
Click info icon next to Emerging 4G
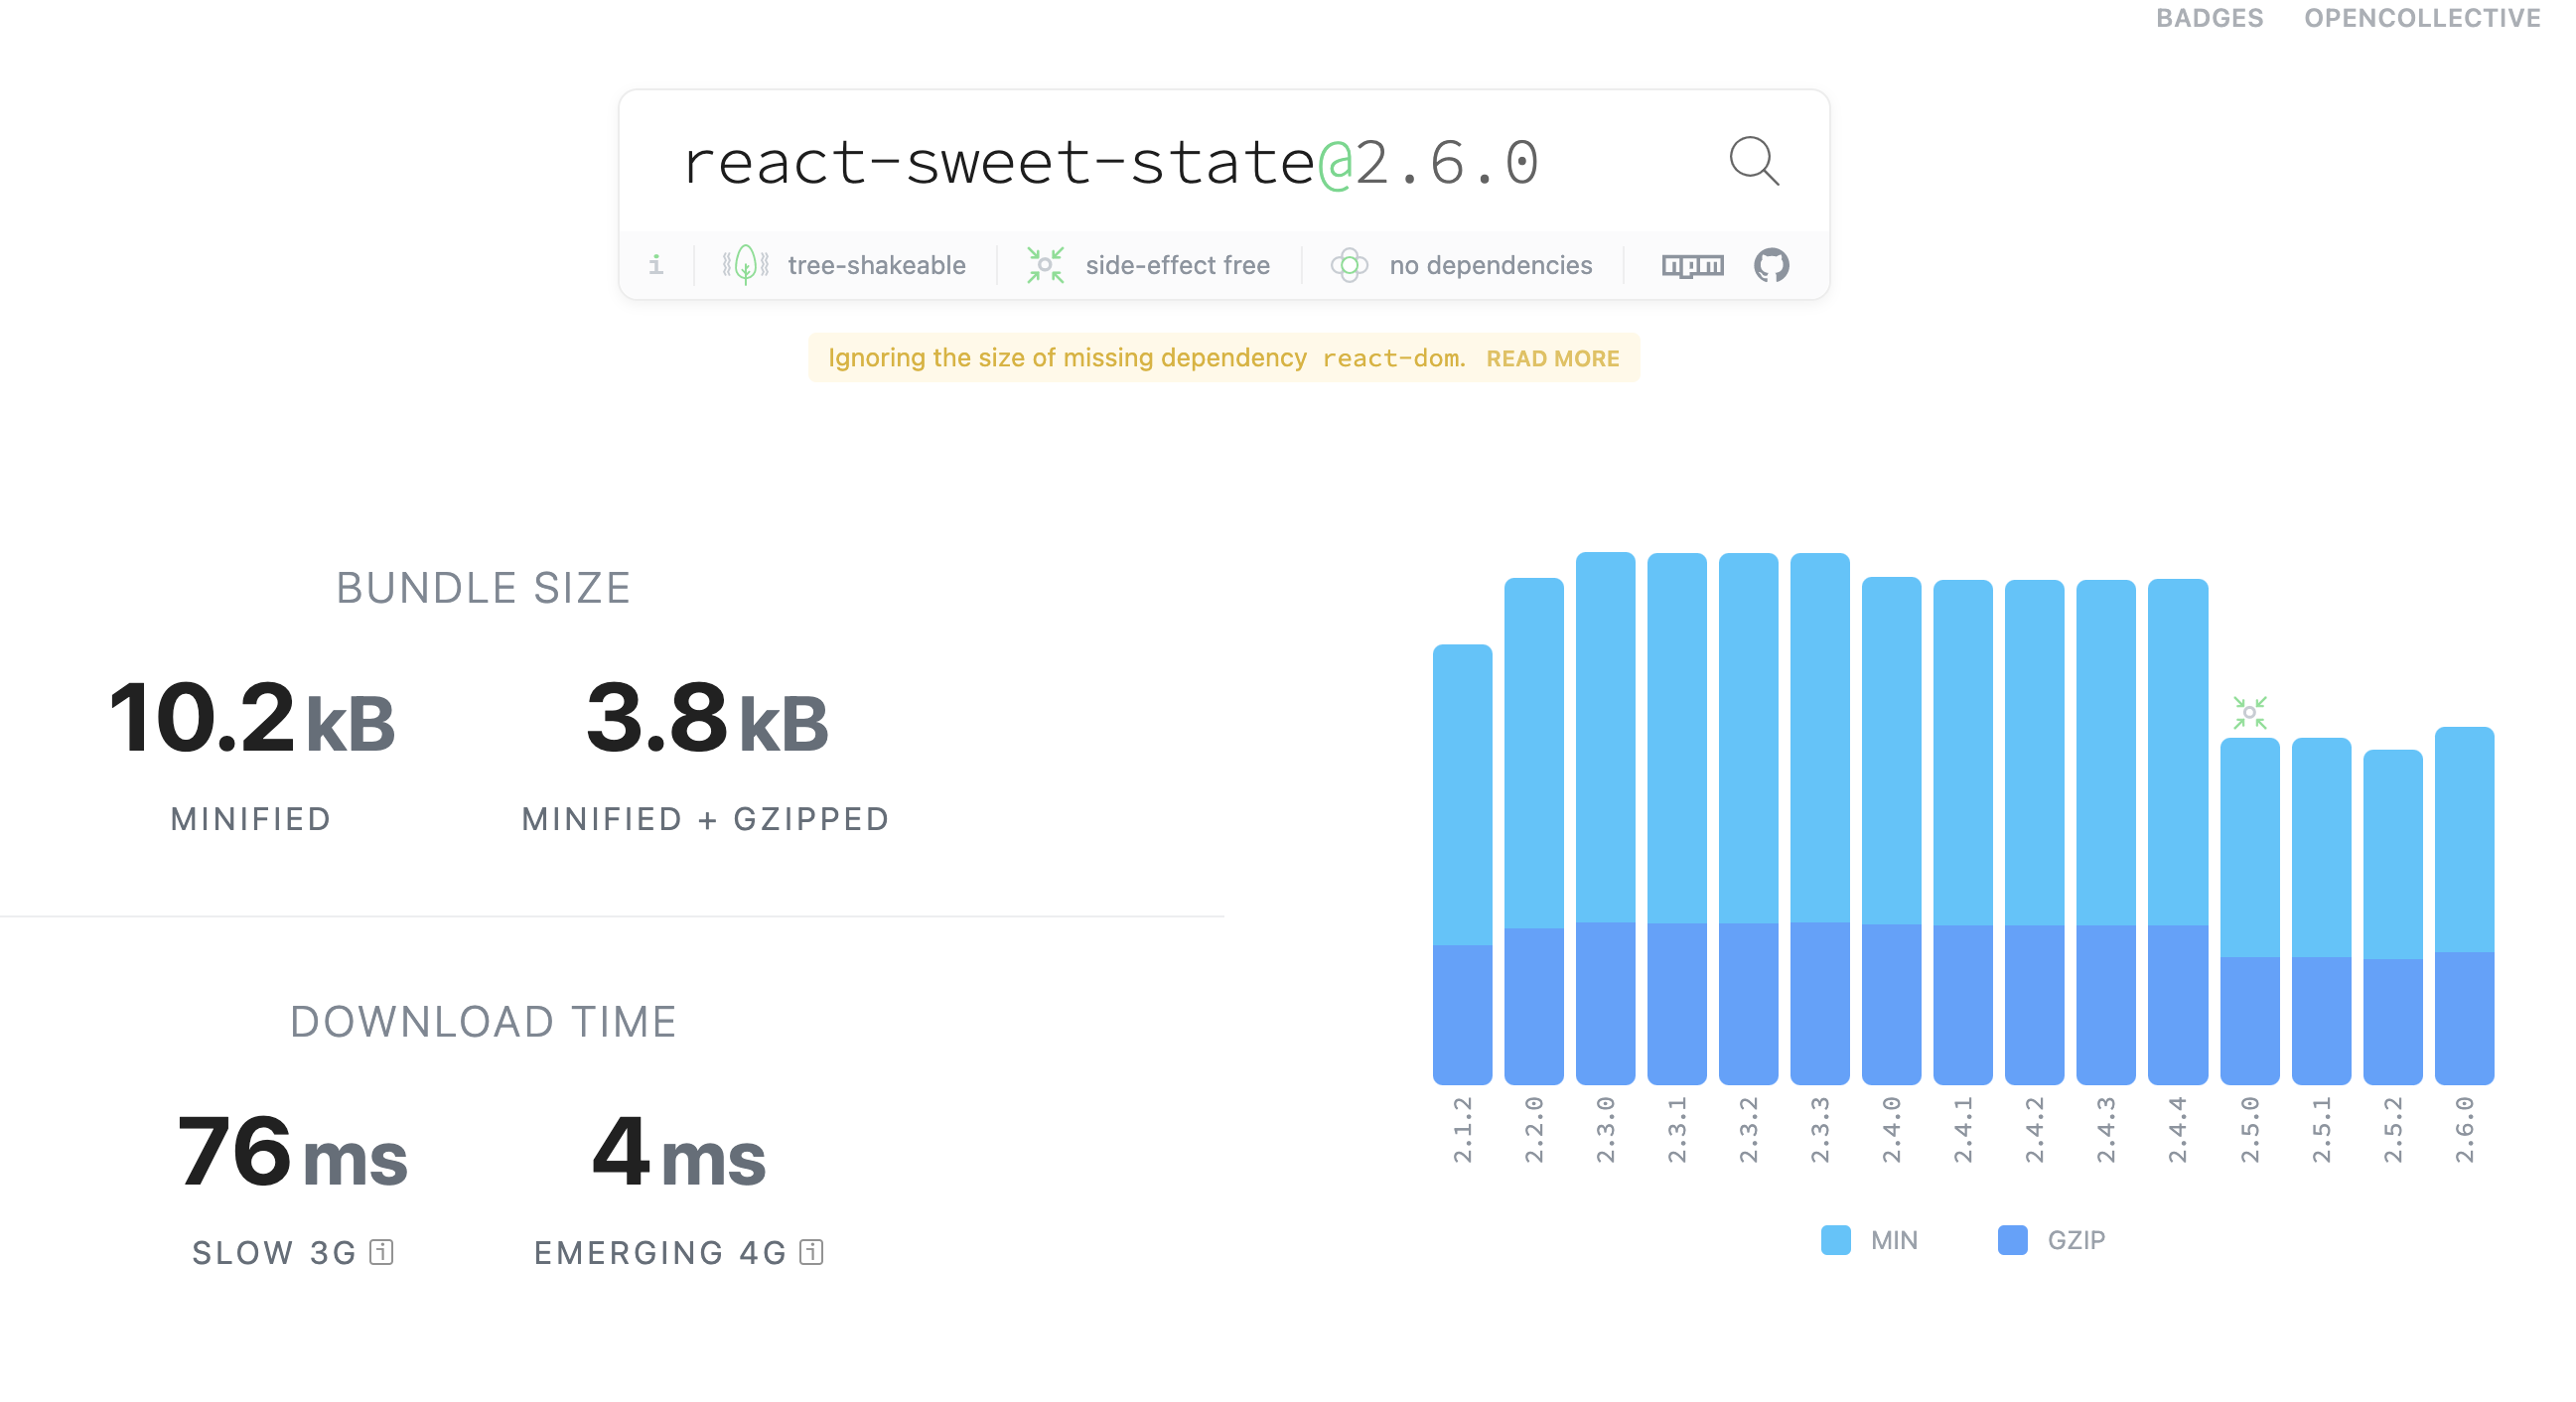pos(811,1252)
